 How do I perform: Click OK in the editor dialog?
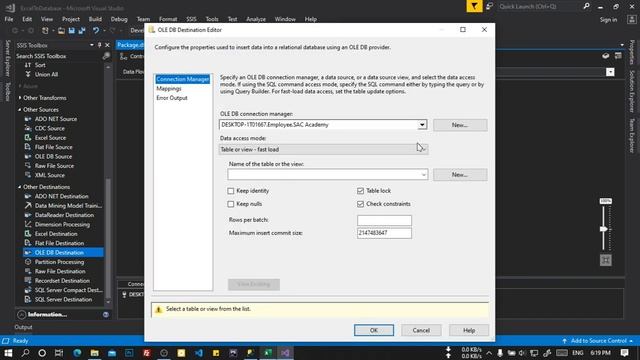[x=374, y=330]
